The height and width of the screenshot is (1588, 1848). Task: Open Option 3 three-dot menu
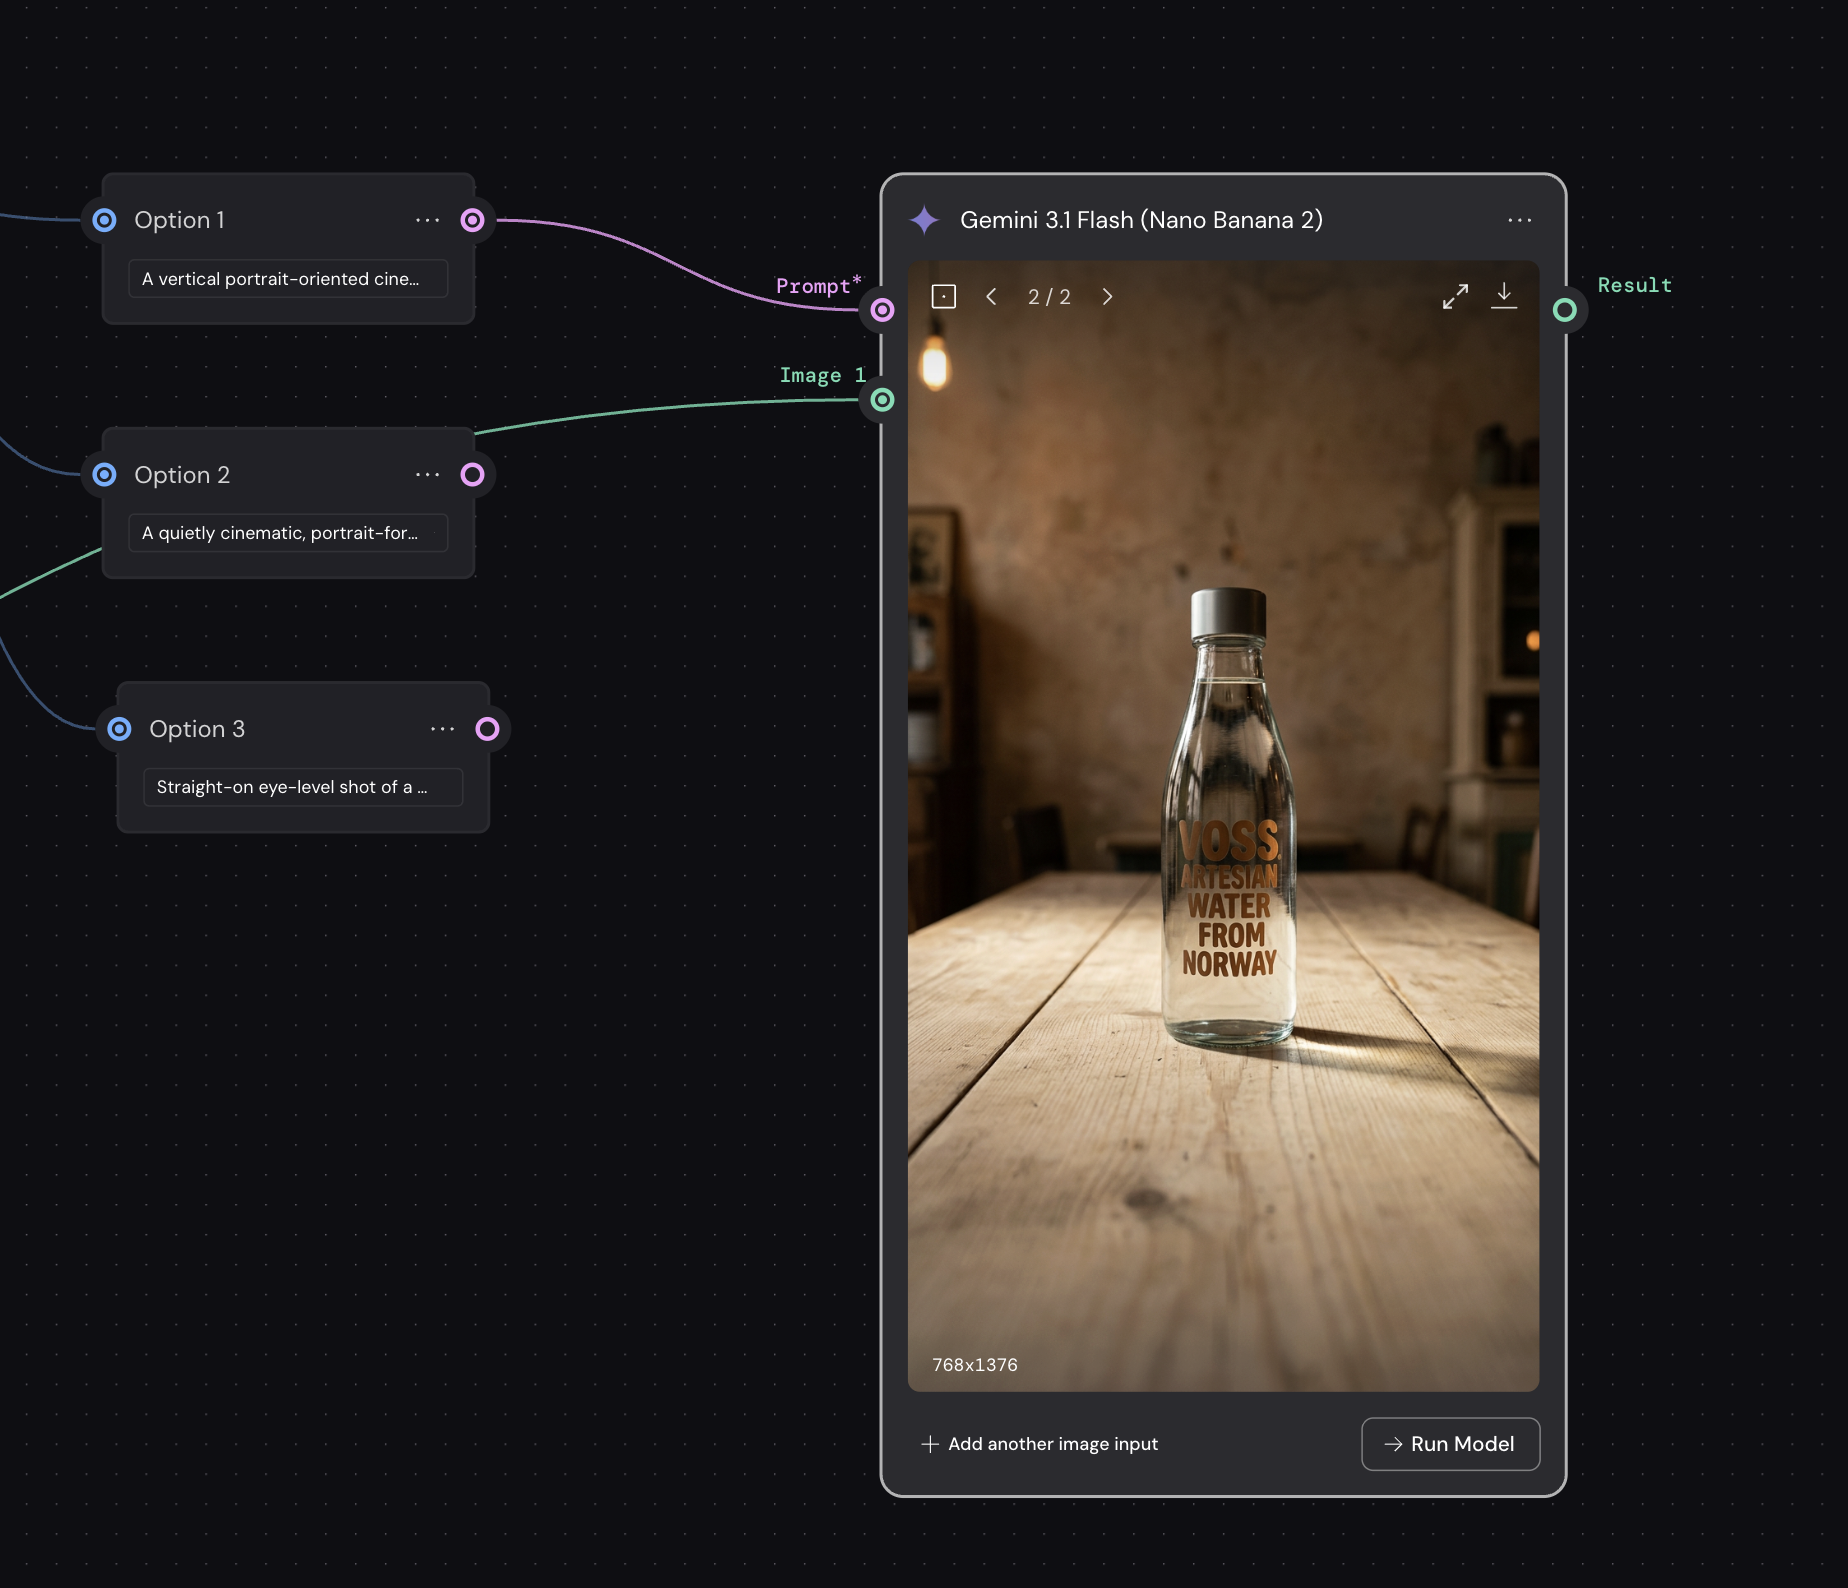point(443,729)
